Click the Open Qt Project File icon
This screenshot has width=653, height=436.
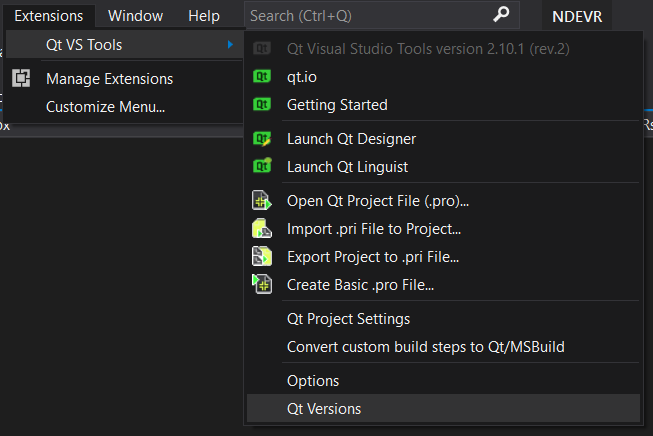[262, 200]
